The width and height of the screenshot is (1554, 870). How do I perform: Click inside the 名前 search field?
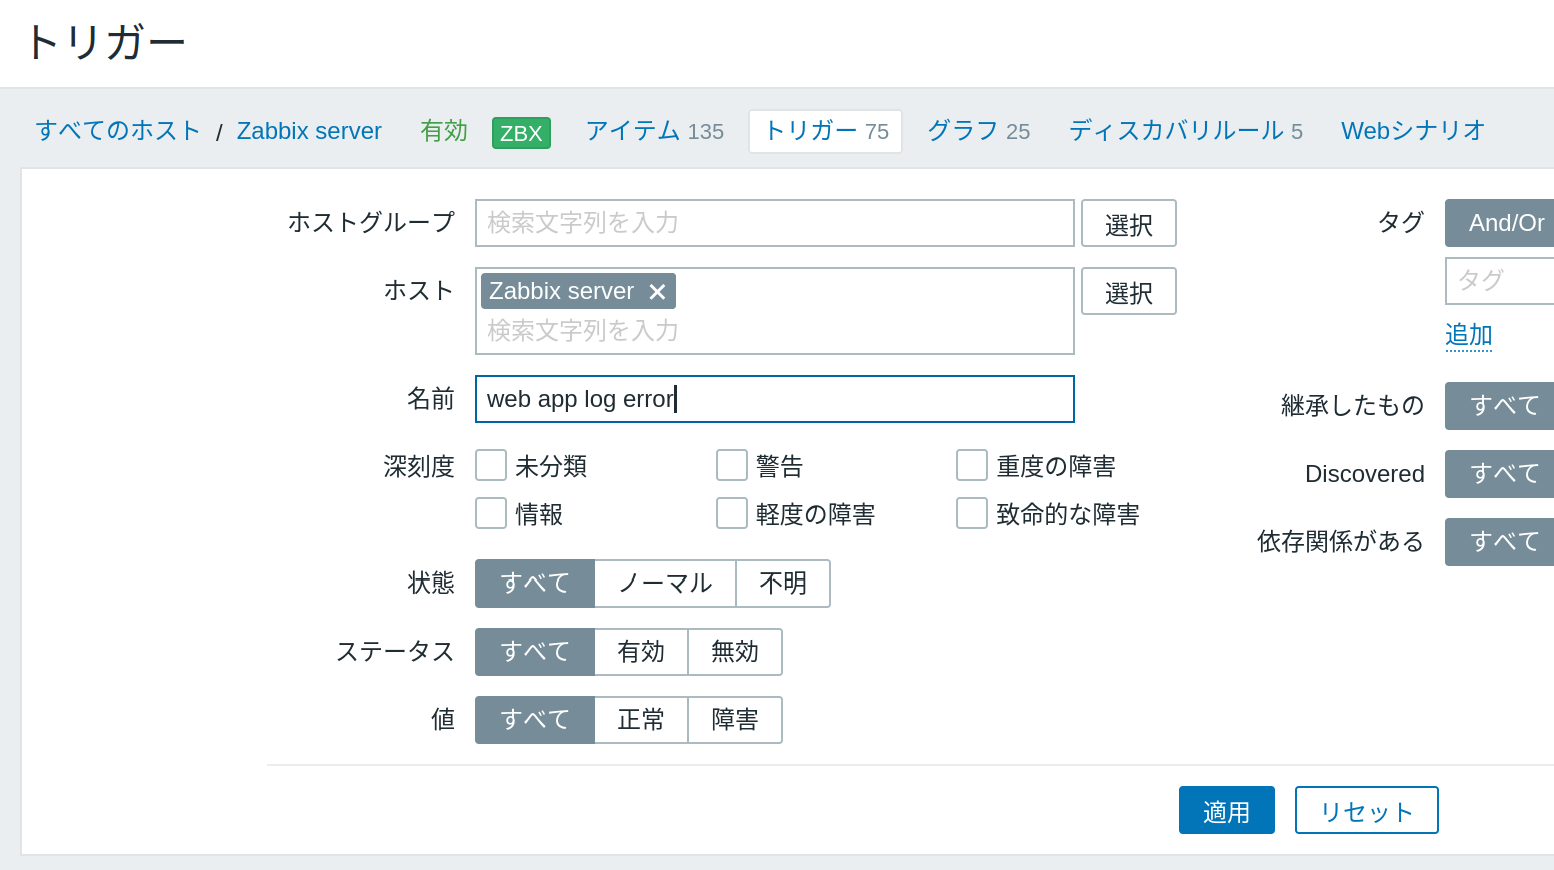pos(775,399)
